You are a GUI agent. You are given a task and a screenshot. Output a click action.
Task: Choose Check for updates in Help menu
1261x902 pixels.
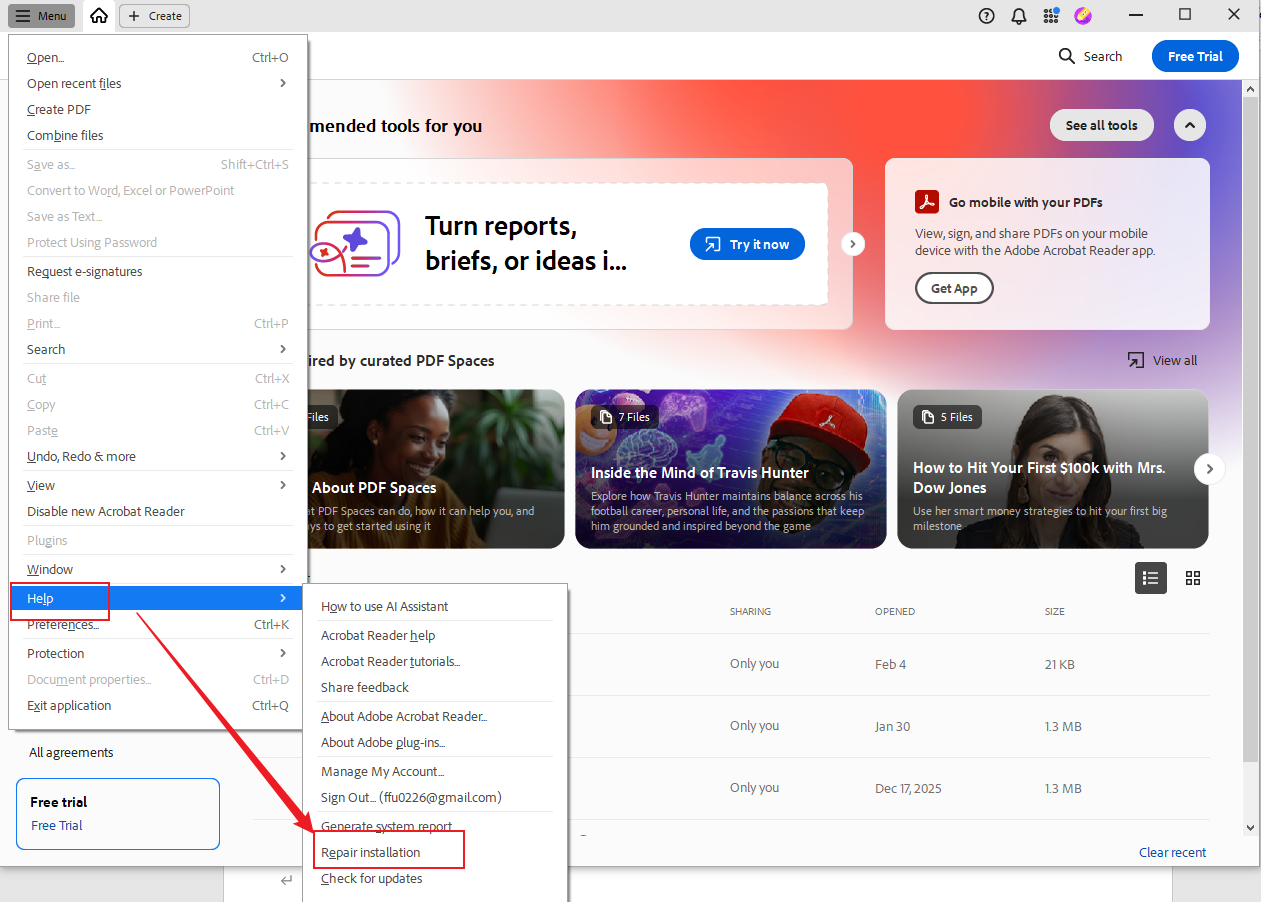[x=371, y=878]
